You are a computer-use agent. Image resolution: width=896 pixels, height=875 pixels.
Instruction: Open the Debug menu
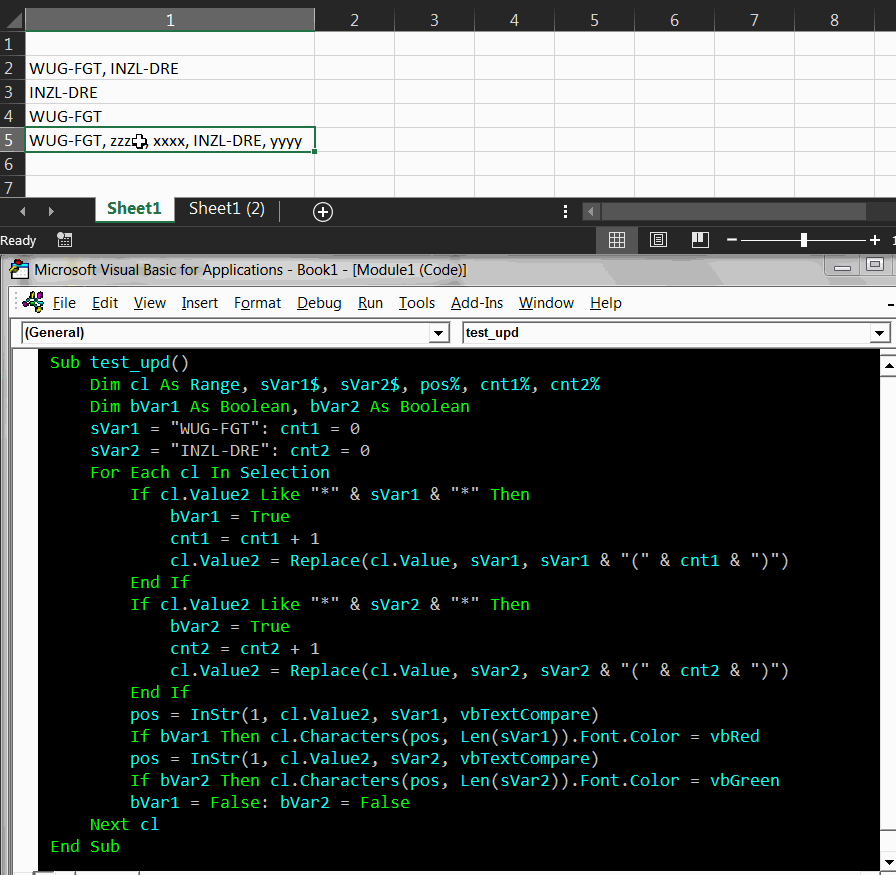(x=319, y=302)
